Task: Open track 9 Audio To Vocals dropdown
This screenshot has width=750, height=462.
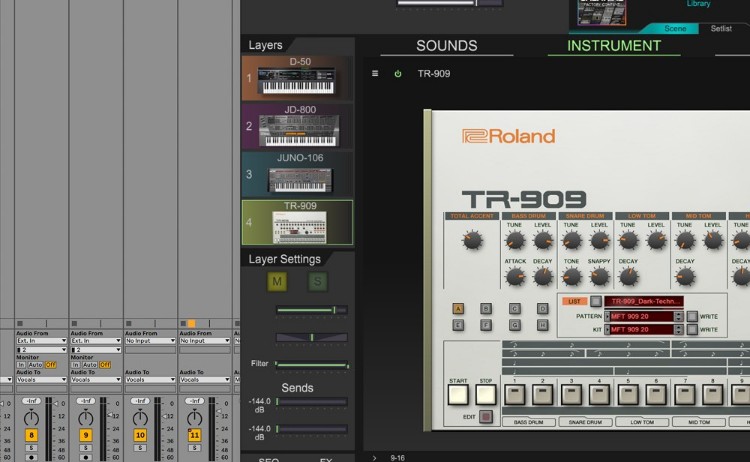Action: click(x=96, y=380)
